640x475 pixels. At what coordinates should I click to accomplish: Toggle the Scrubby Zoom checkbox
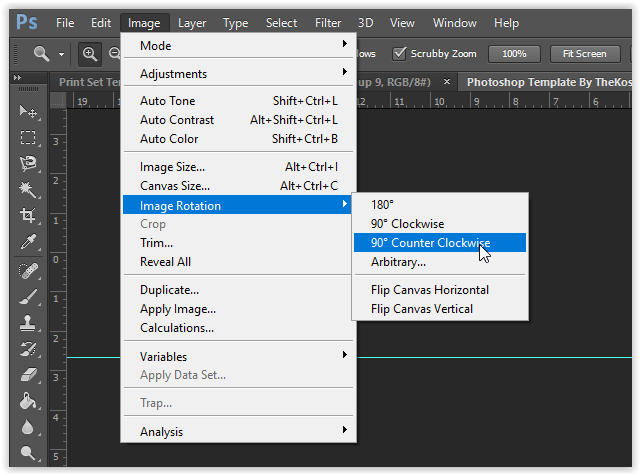pyautogui.click(x=399, y=53)
